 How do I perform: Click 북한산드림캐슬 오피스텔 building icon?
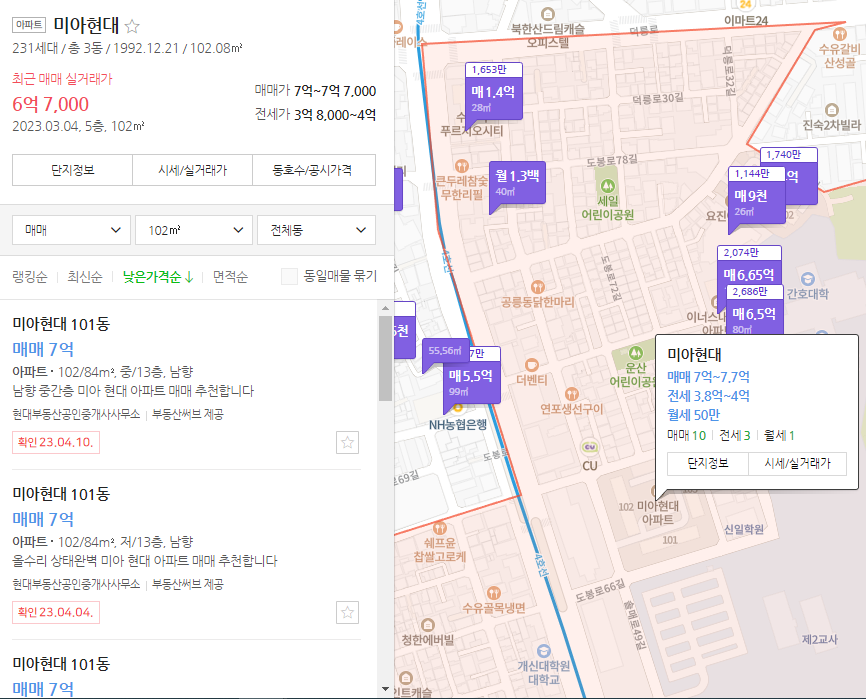(x=547, y=13)
